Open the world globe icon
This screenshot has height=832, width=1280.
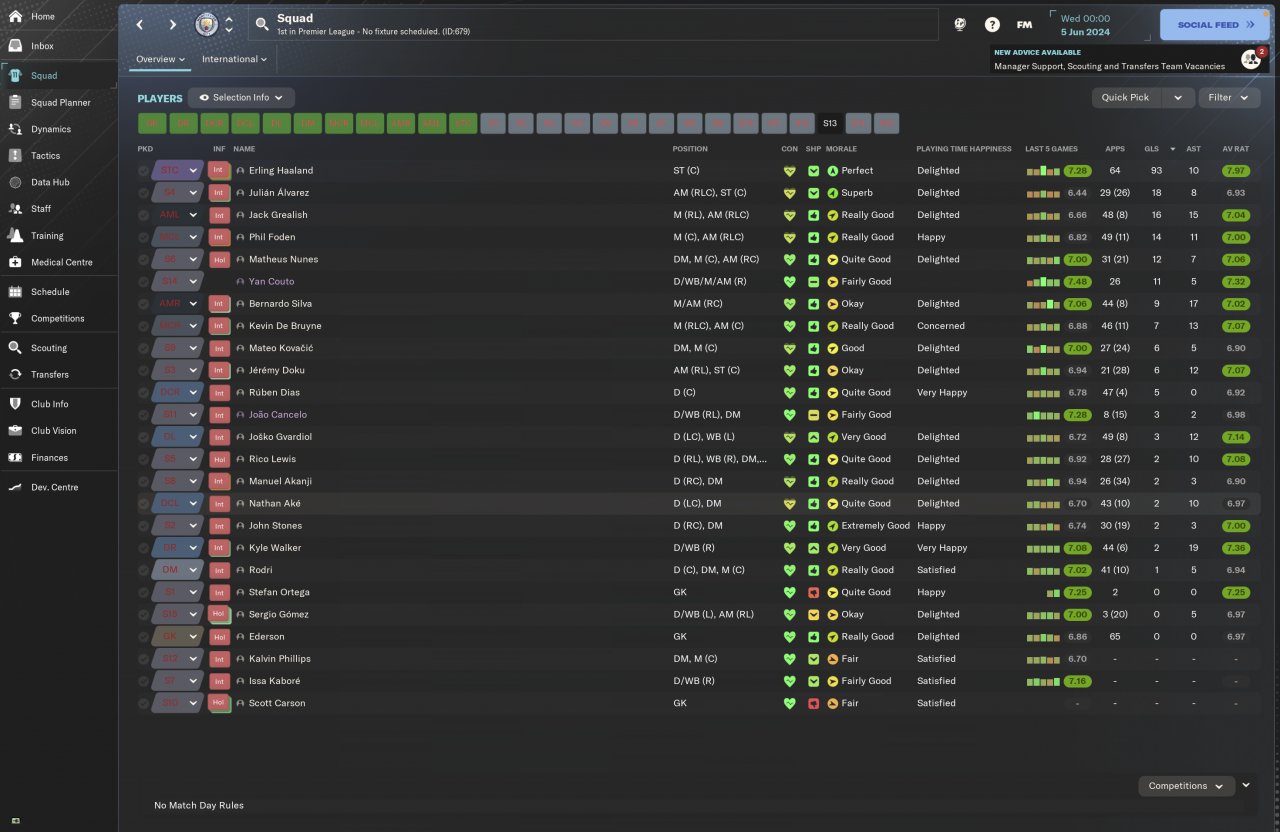point(960,24)
